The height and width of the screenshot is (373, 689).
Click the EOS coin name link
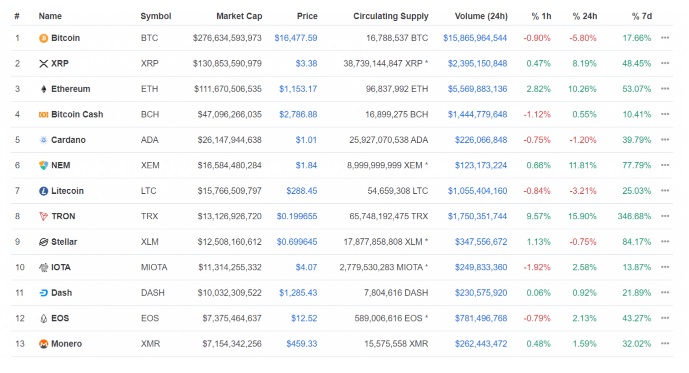point(60,319)
